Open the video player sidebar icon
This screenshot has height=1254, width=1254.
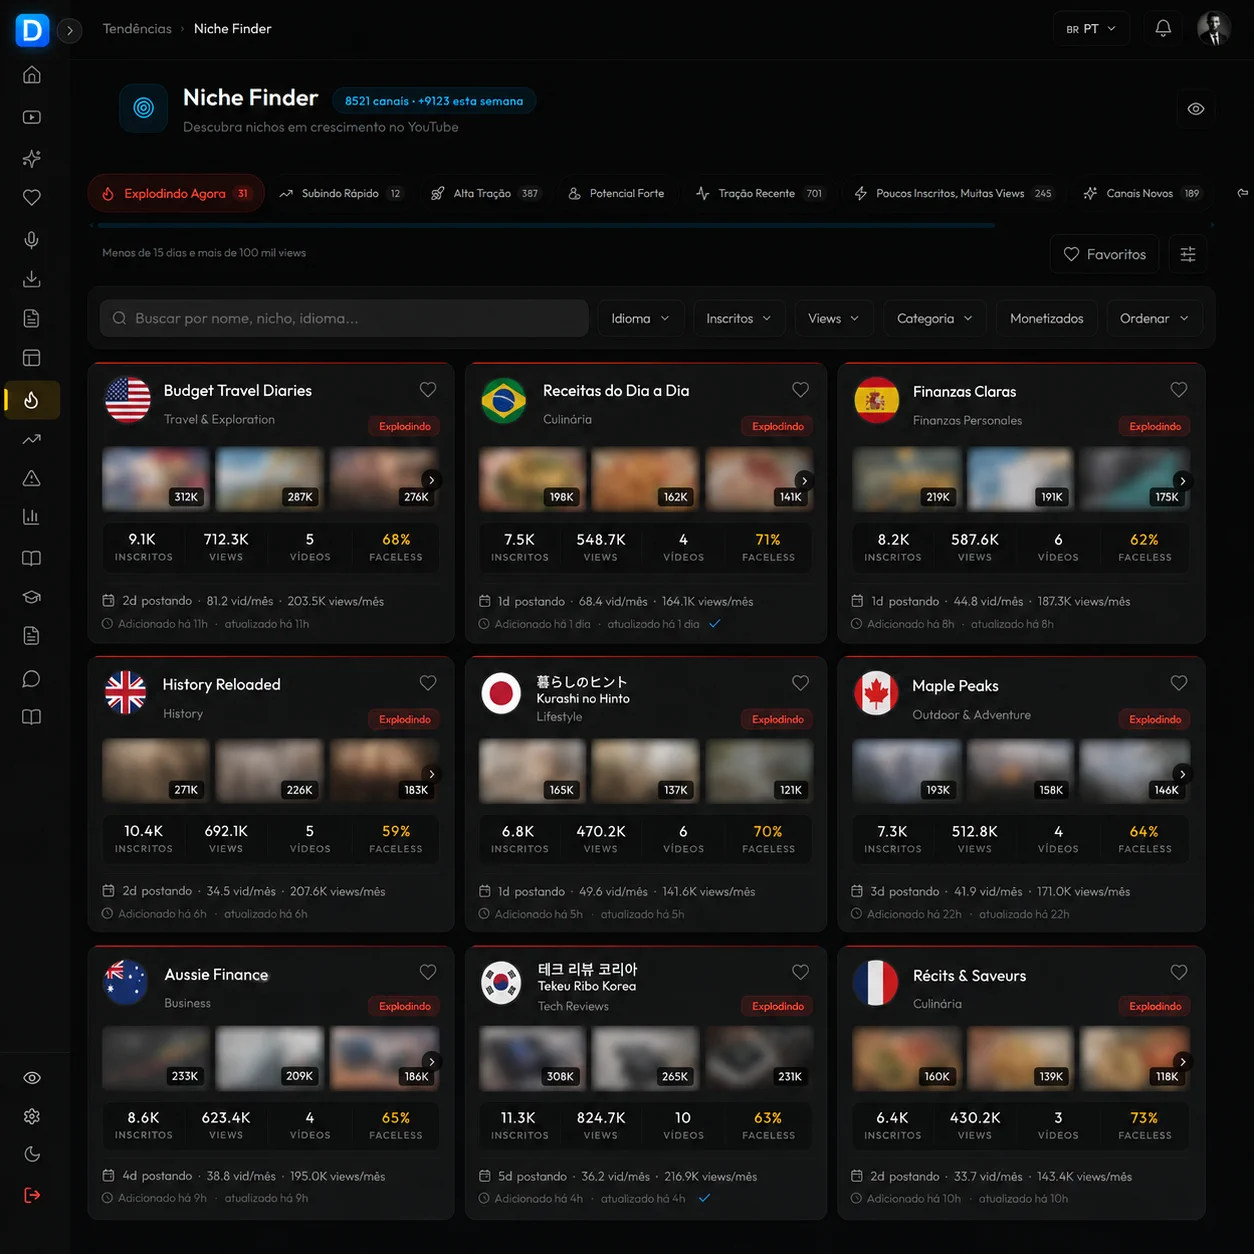32,117
